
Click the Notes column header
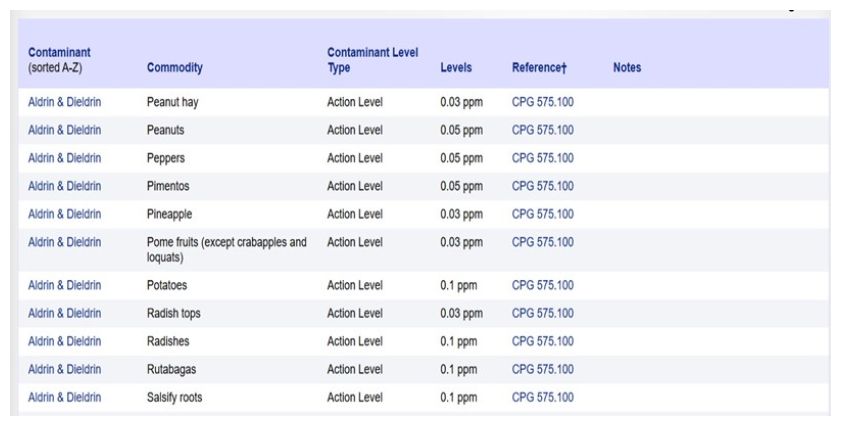[x=627, y=68]
